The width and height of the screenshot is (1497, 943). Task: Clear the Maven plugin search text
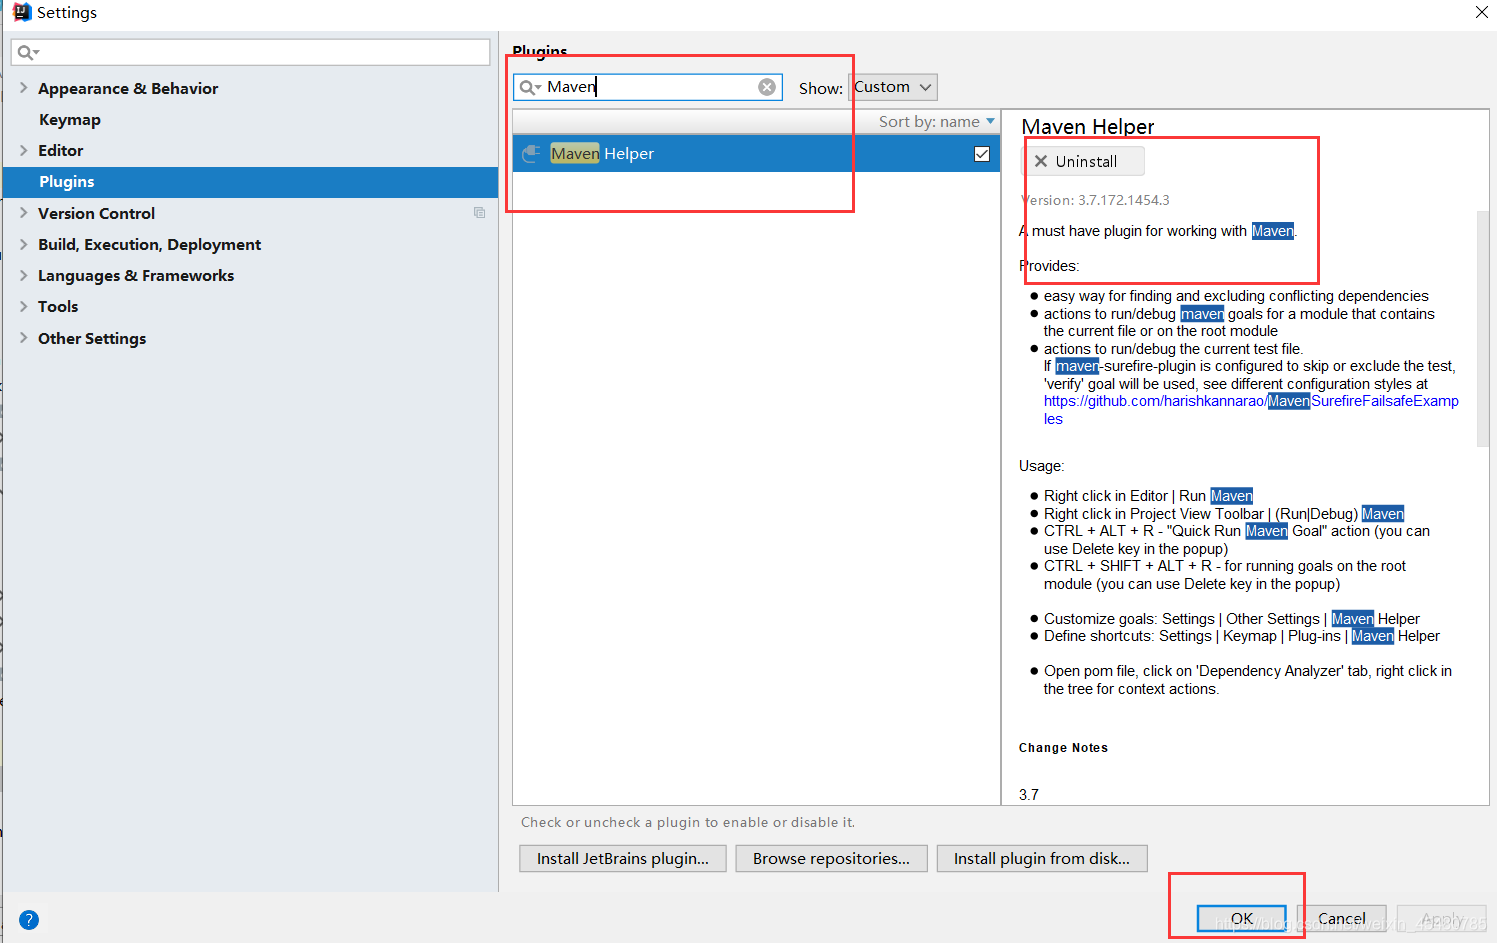coord(767,87)
